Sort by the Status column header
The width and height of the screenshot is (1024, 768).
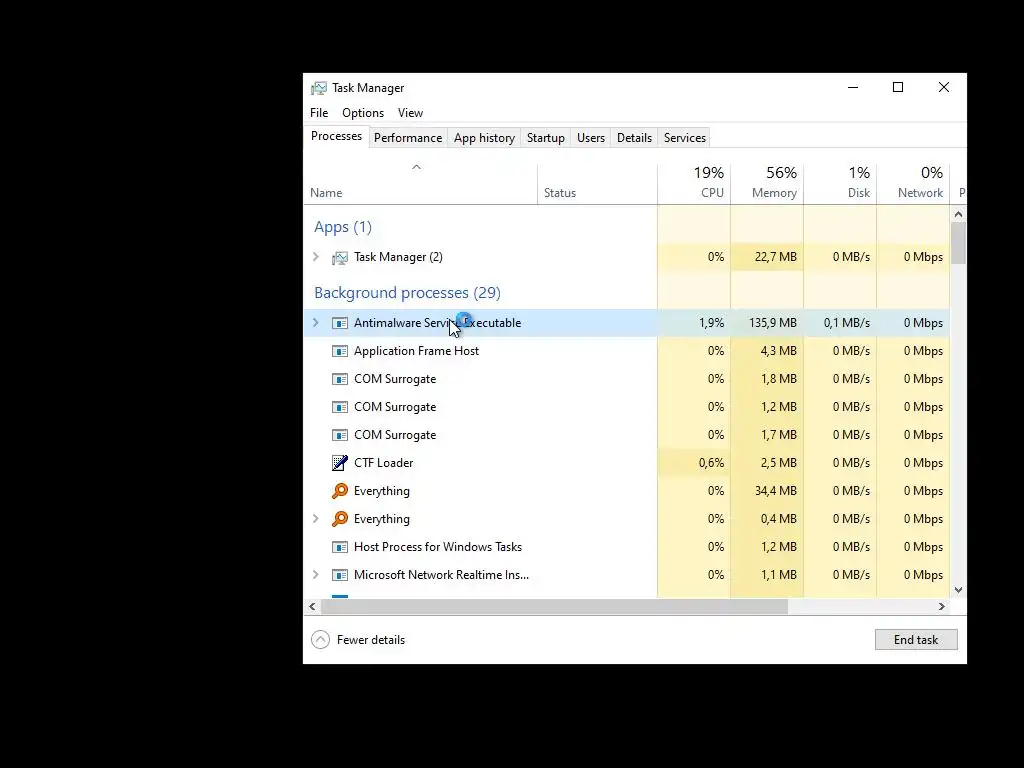pyautogui.click(x=597, y=184)
